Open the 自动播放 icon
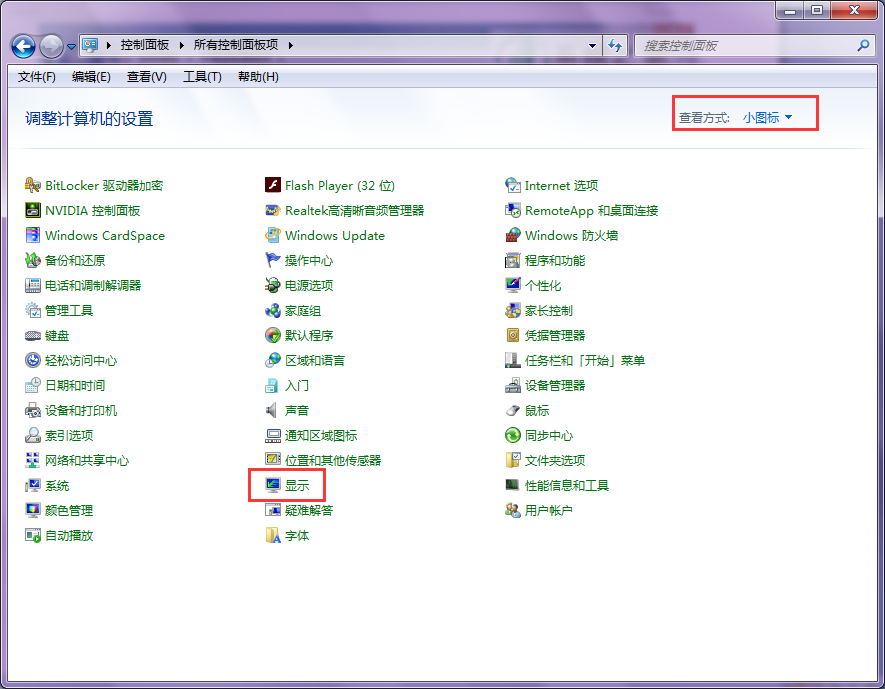This screenshot has width=885, height=689. [33, 535]
